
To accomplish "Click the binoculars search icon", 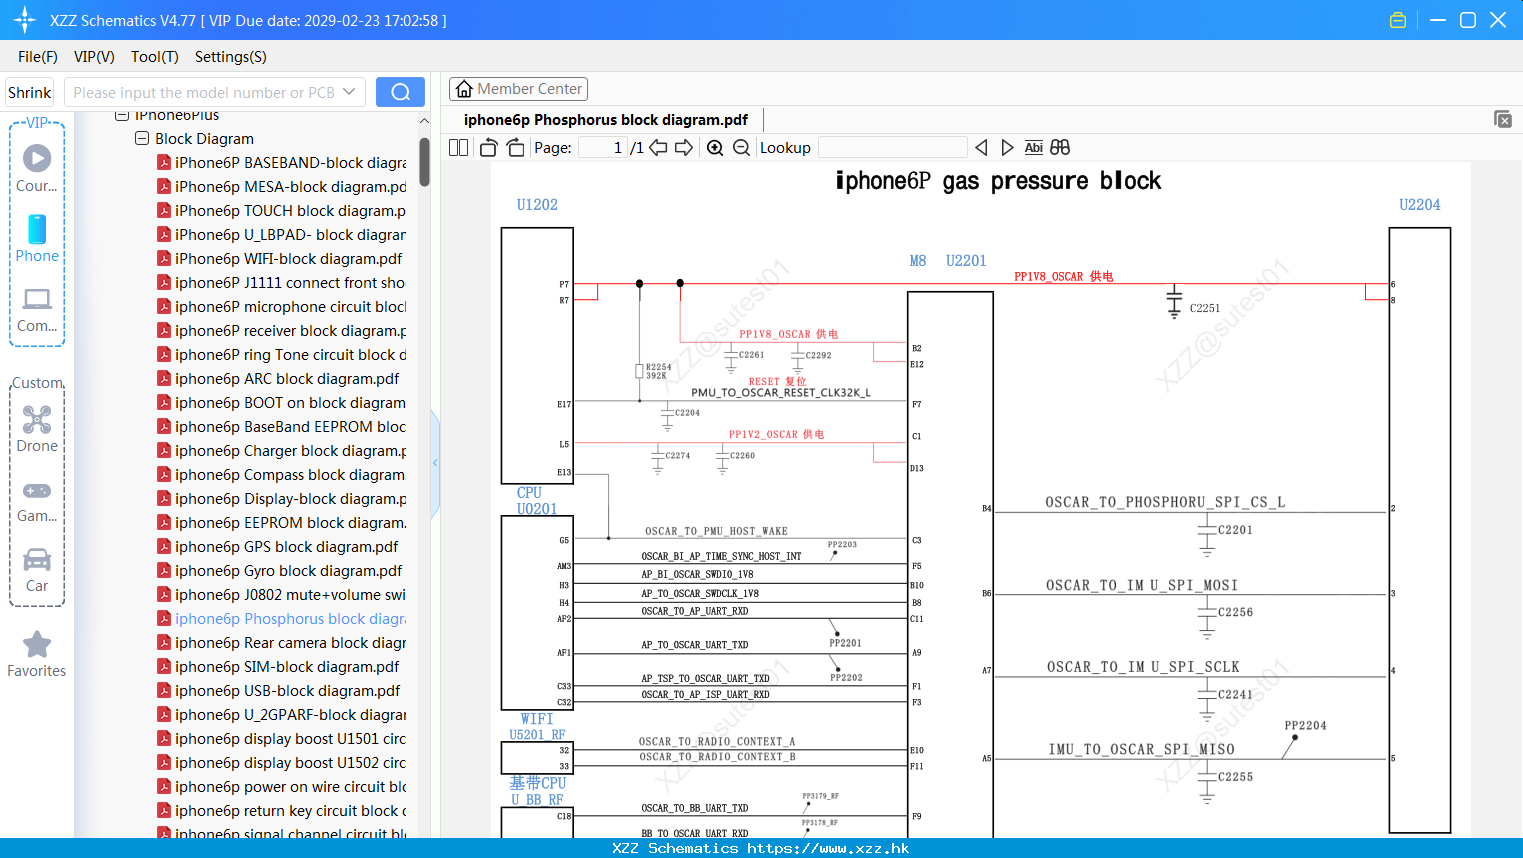I will pos(1060,148).
